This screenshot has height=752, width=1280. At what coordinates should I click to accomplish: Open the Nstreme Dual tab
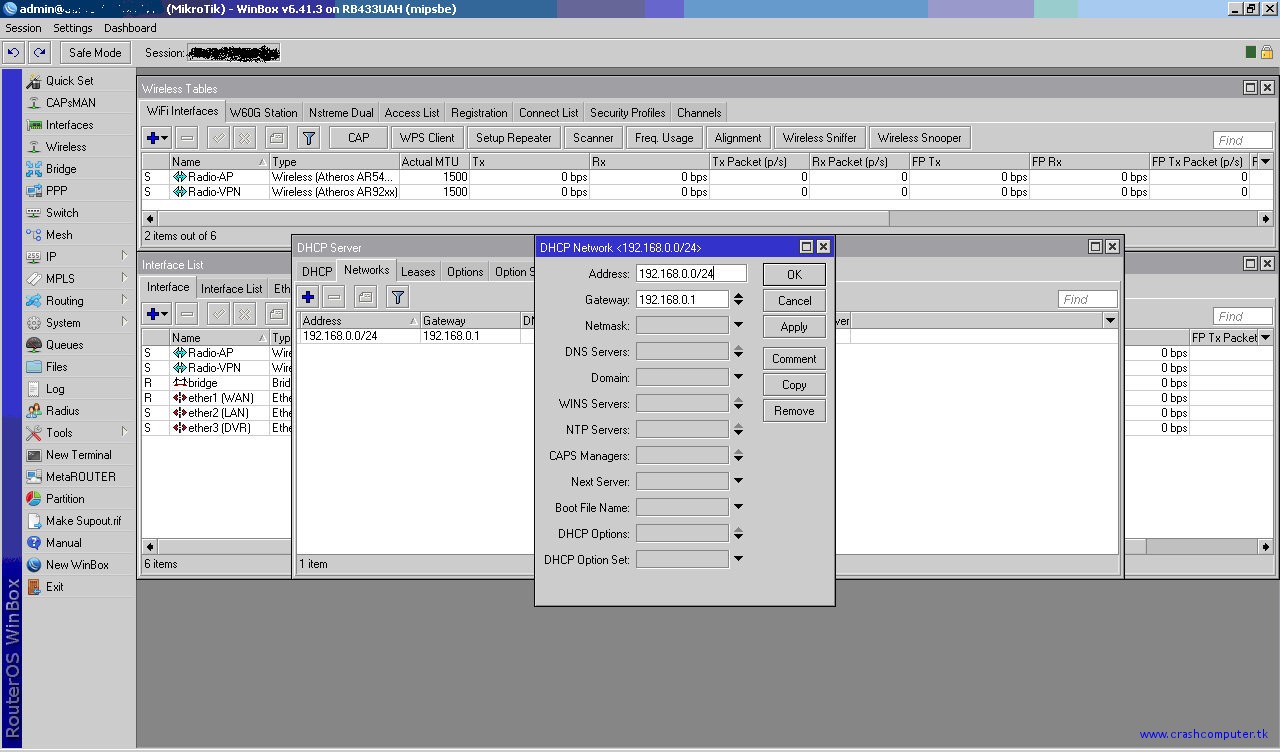pyautogui.click(x=341, y=112)
